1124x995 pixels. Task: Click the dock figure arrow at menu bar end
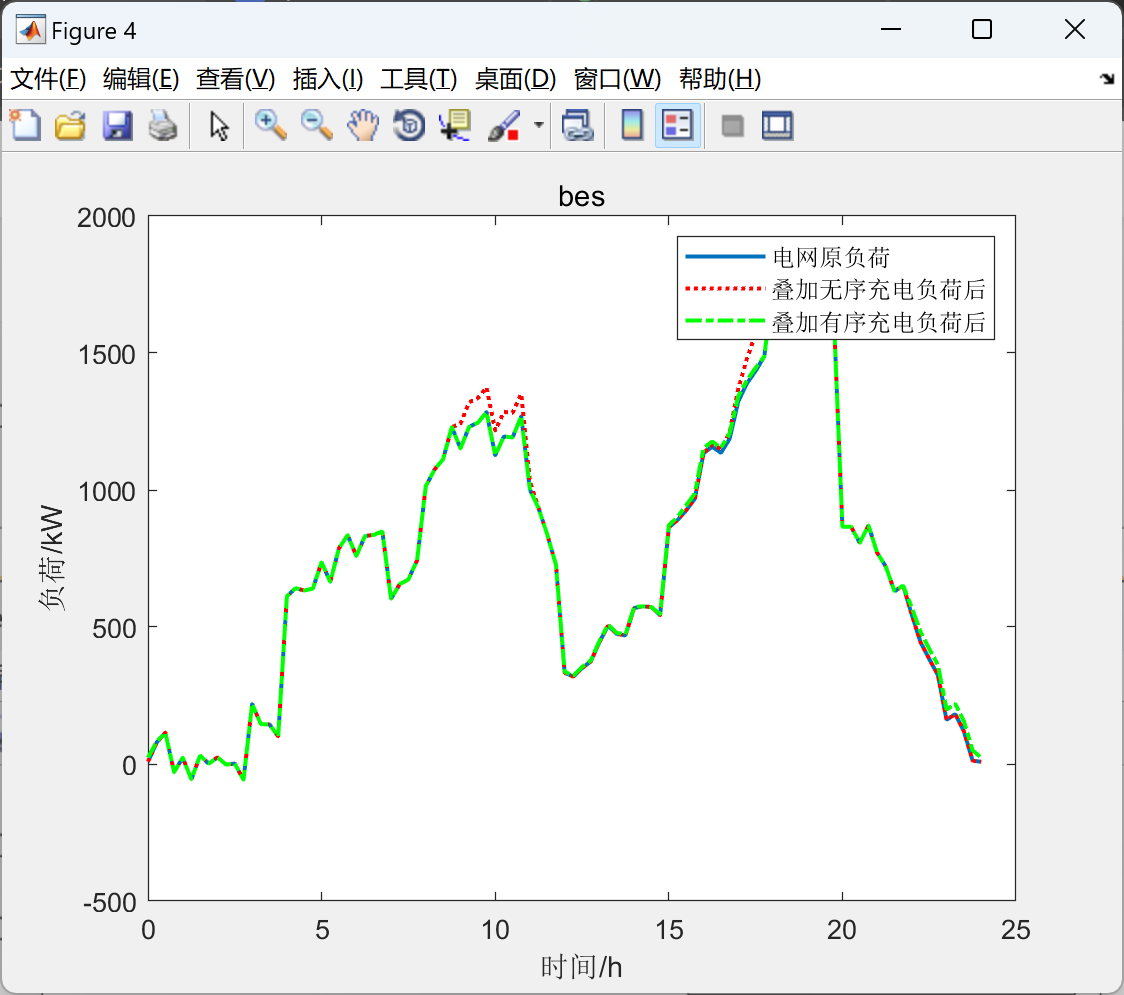(x=1107, y=79)
